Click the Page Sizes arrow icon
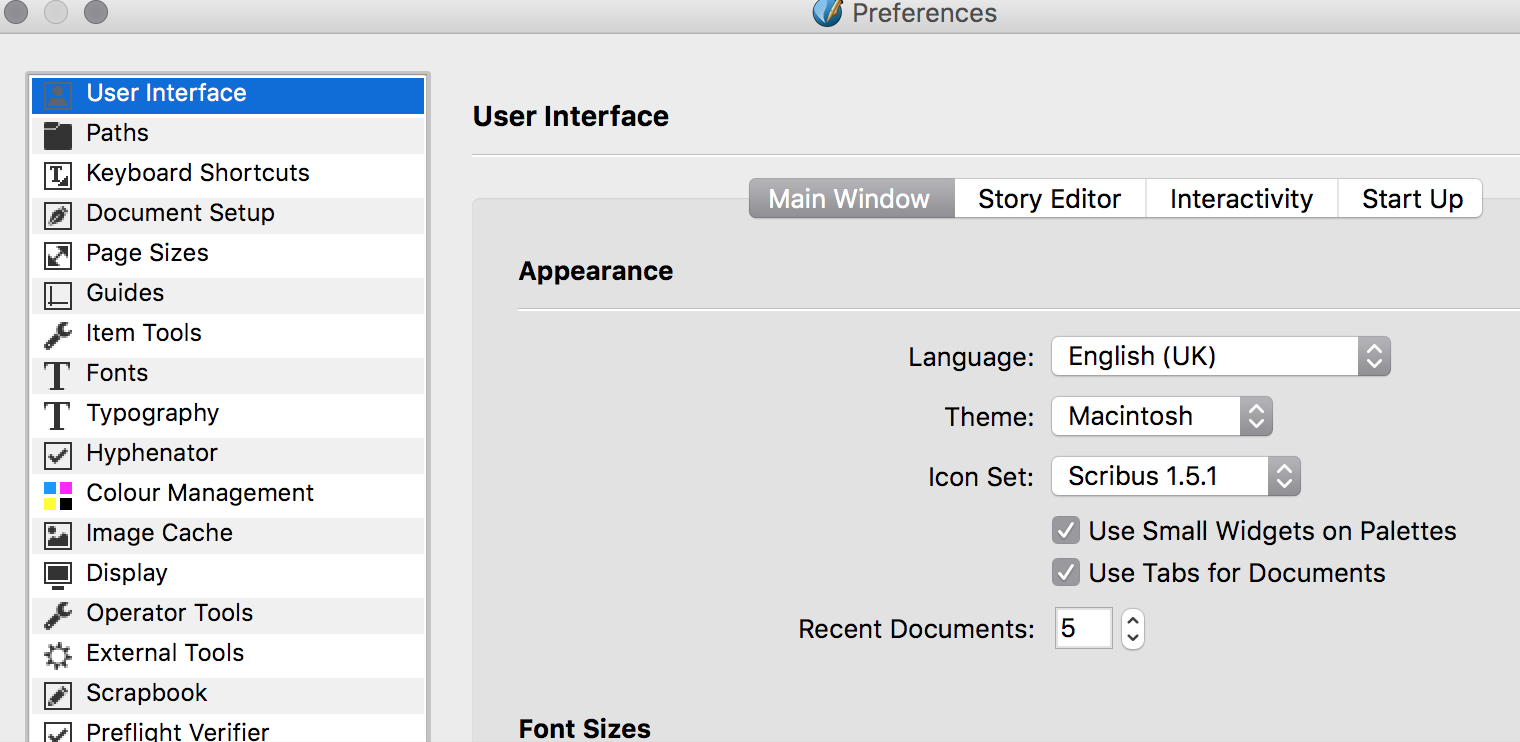This screenshot has width=1520, height=742. pos(58,254)
